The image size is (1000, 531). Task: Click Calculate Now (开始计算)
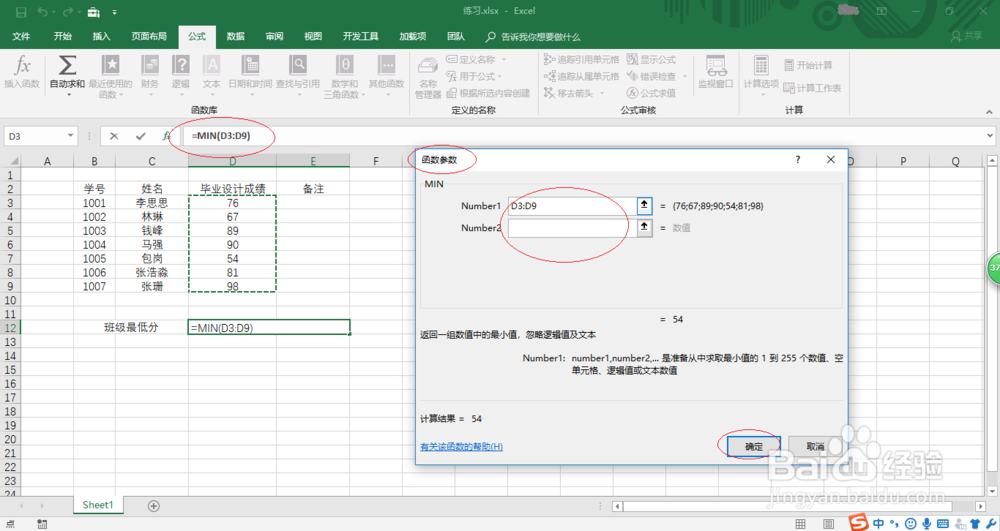click(808, 65)
